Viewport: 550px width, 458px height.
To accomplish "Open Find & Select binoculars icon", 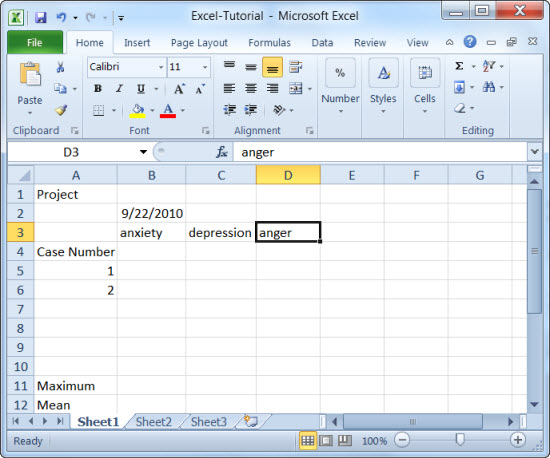I will [489, 87].
